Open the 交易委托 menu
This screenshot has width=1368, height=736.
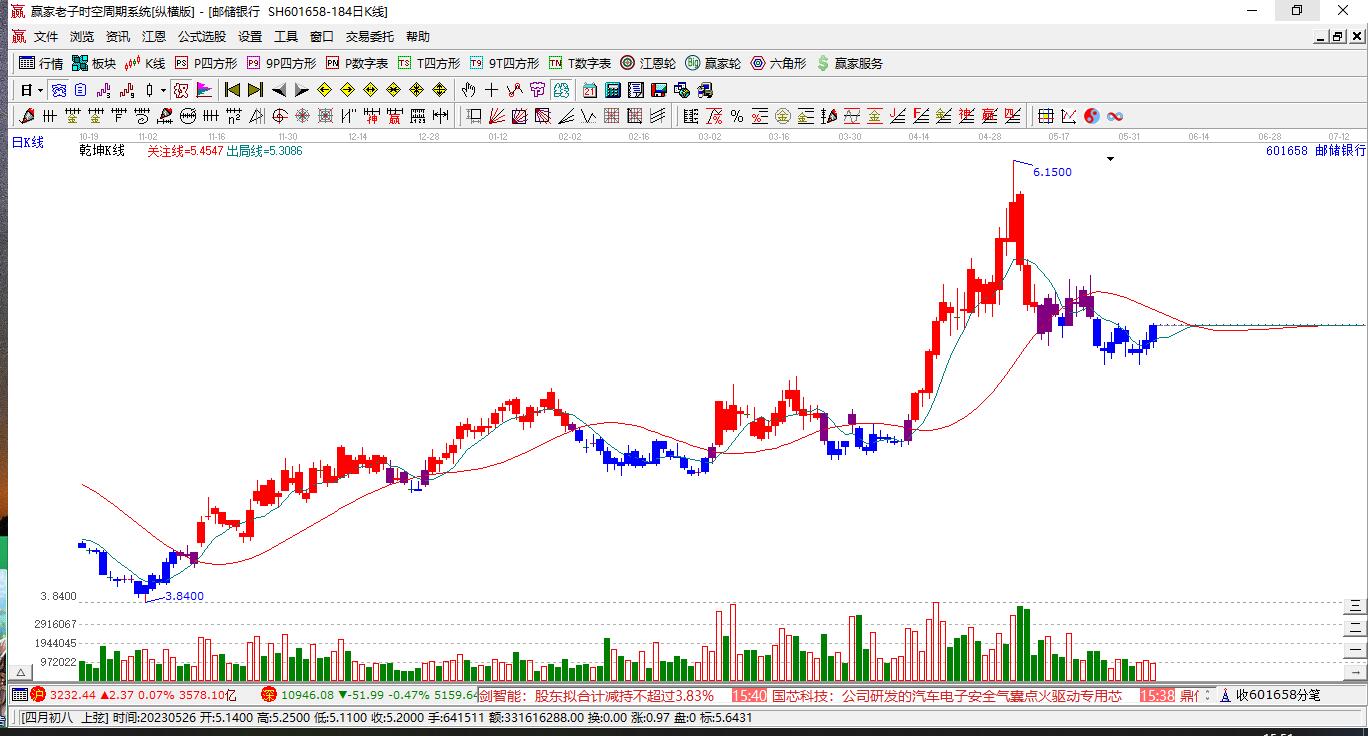[x=370, y=37]
